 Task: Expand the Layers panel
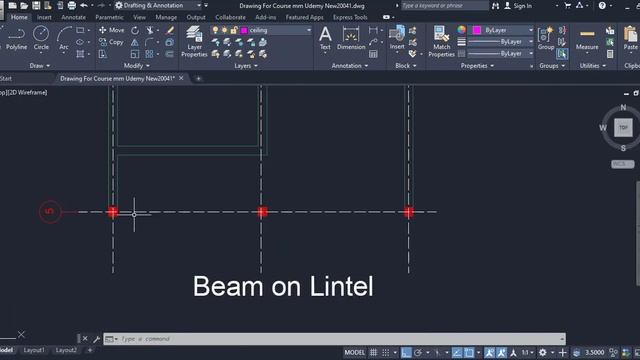(x=246, y=65)
